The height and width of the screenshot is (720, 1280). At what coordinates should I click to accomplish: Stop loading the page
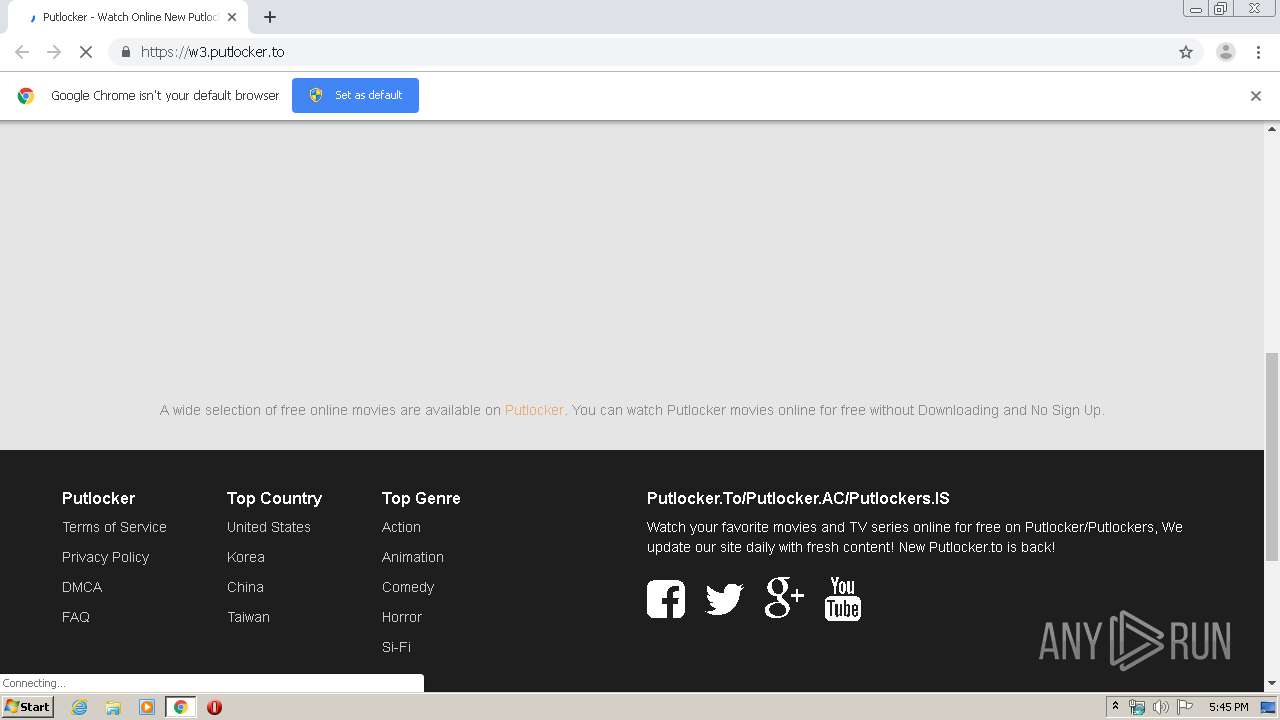pos(86,52)
